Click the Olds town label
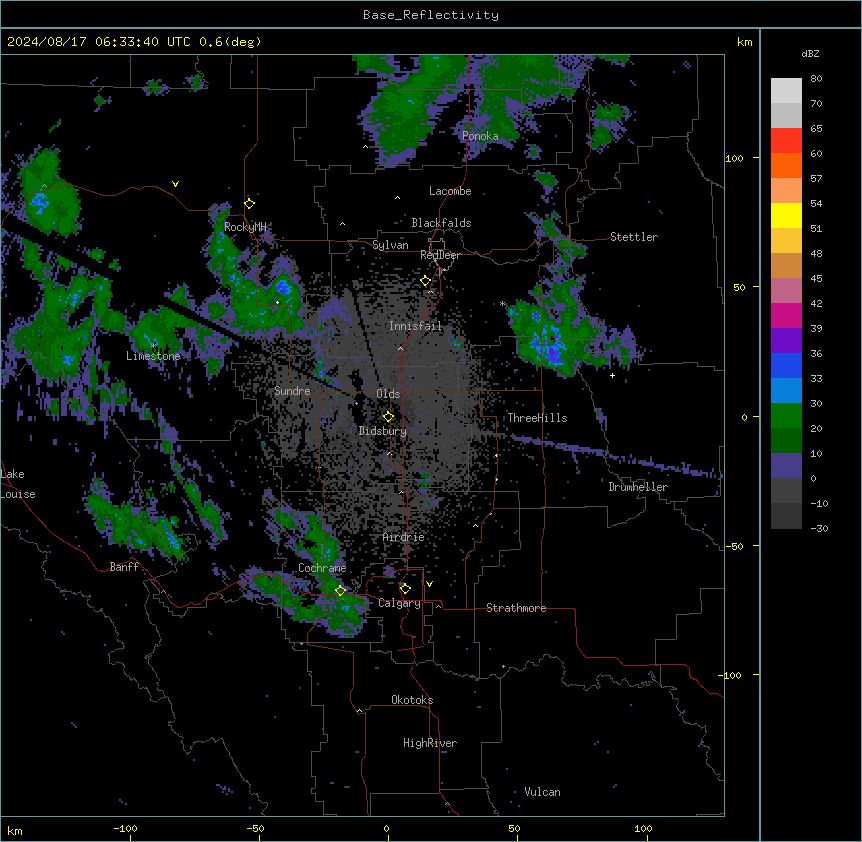Image resolution: width=862 pixels, height=842 pixels. [388, 394]
